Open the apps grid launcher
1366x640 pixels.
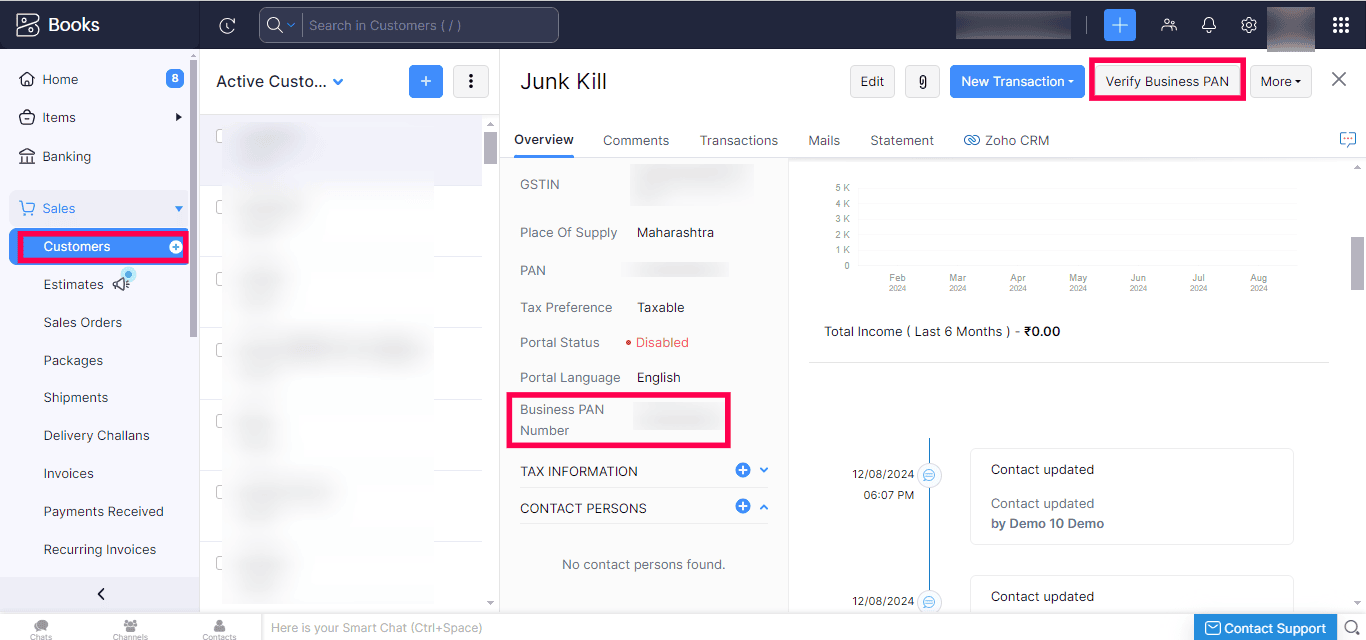point(1341,26)
